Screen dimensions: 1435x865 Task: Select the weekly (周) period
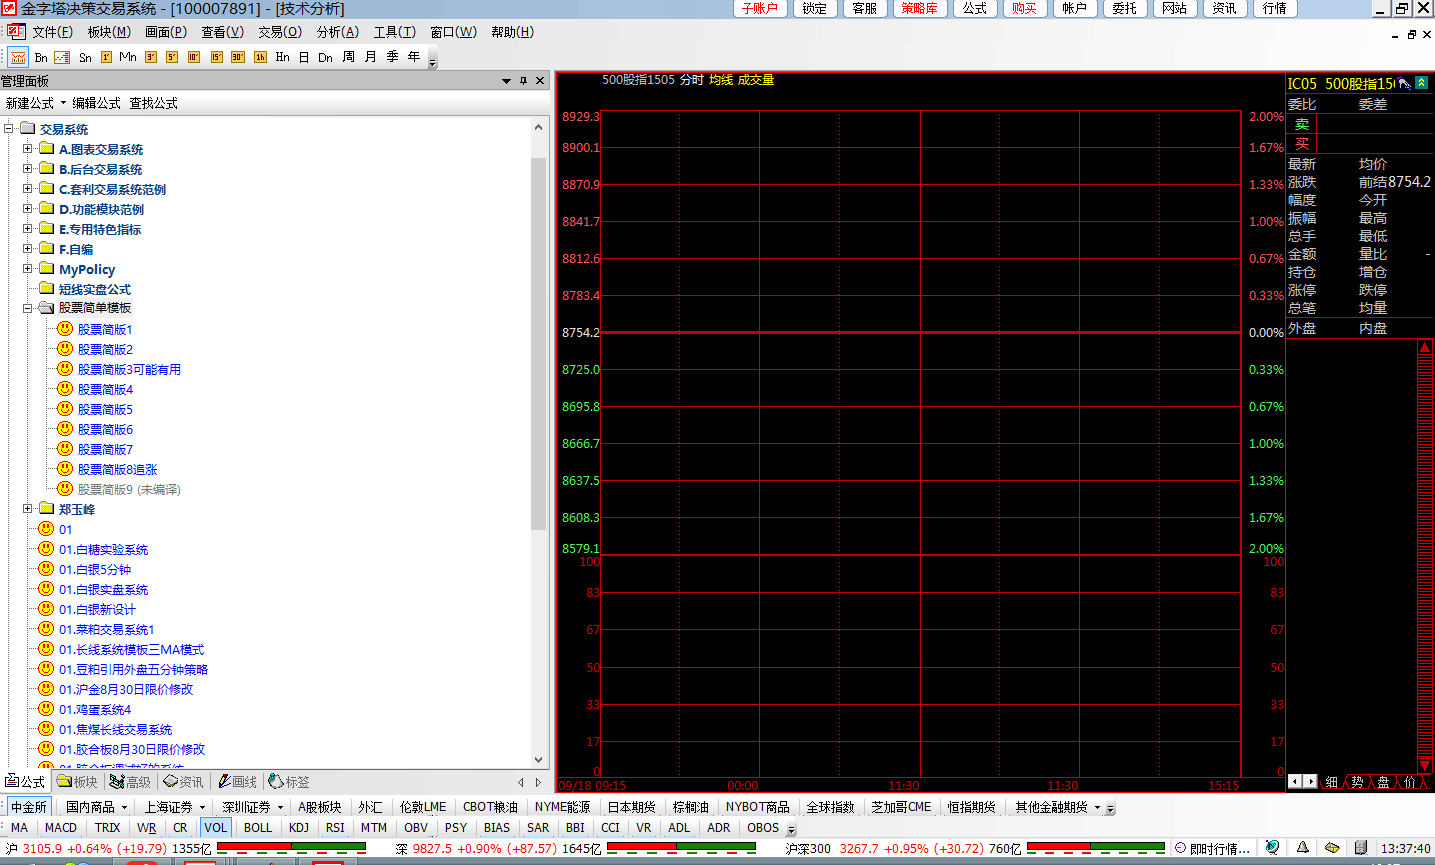[348, 57]
